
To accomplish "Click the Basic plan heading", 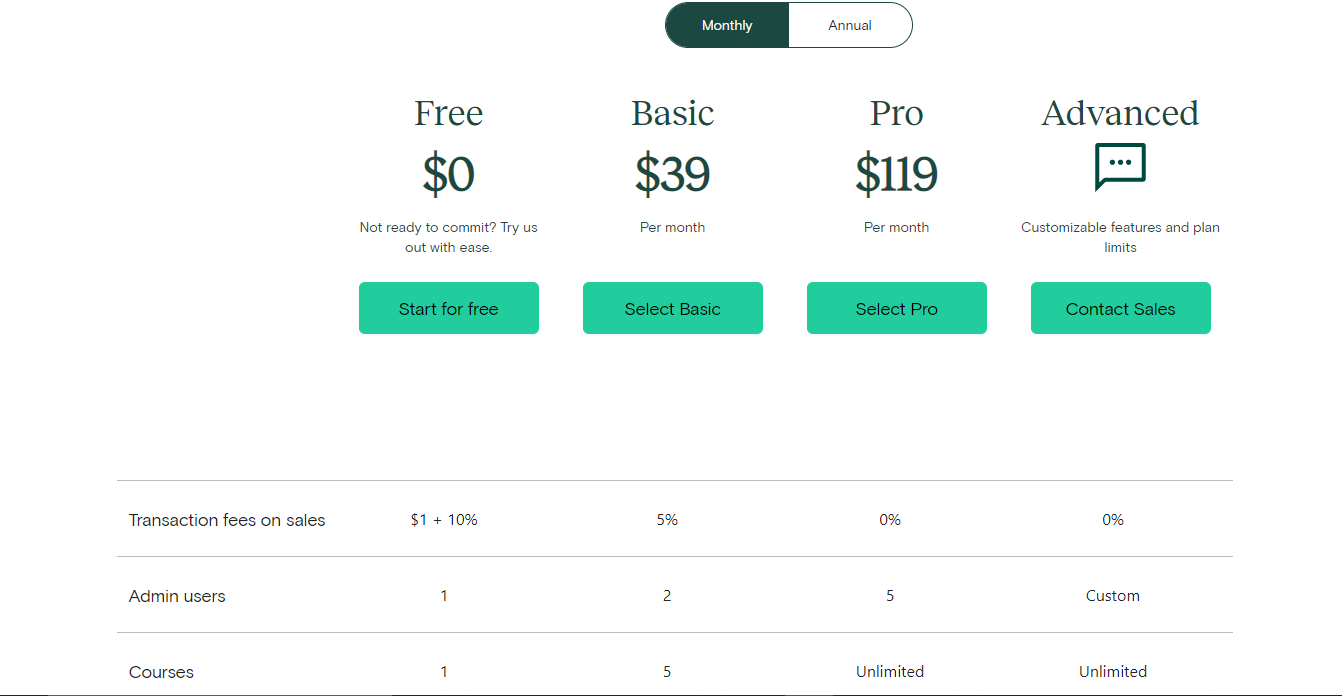I will coord(672,113).
